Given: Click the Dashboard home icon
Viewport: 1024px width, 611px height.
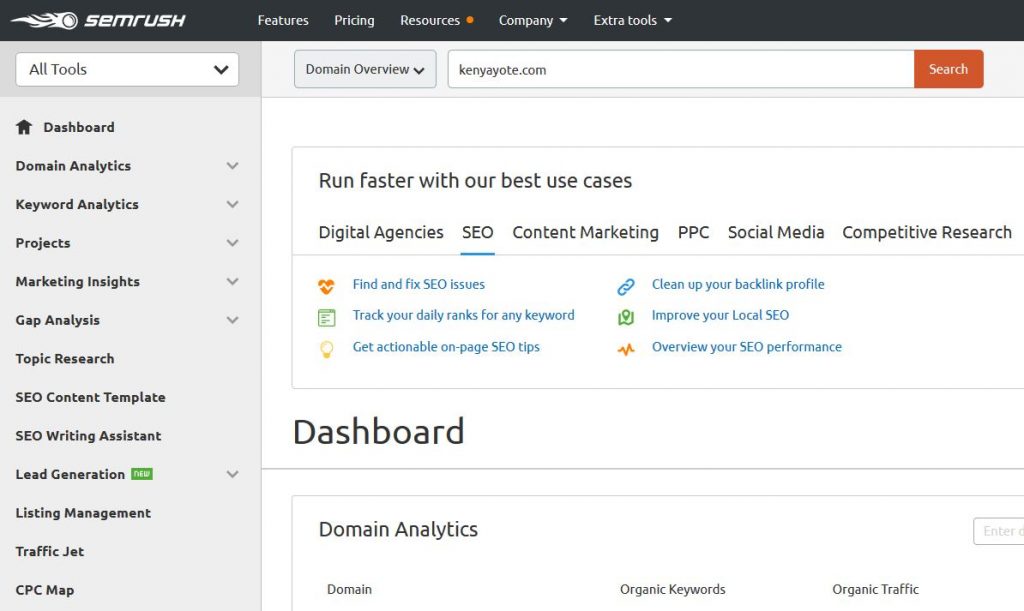Looking at the screenshot, I should (x=24, y=127).
